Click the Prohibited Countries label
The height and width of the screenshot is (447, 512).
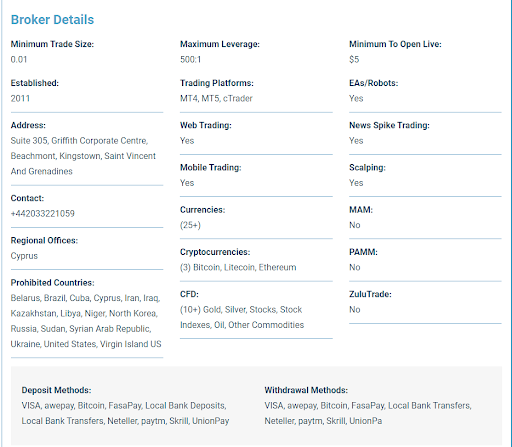pyautogui.click(x=53, y=283)
